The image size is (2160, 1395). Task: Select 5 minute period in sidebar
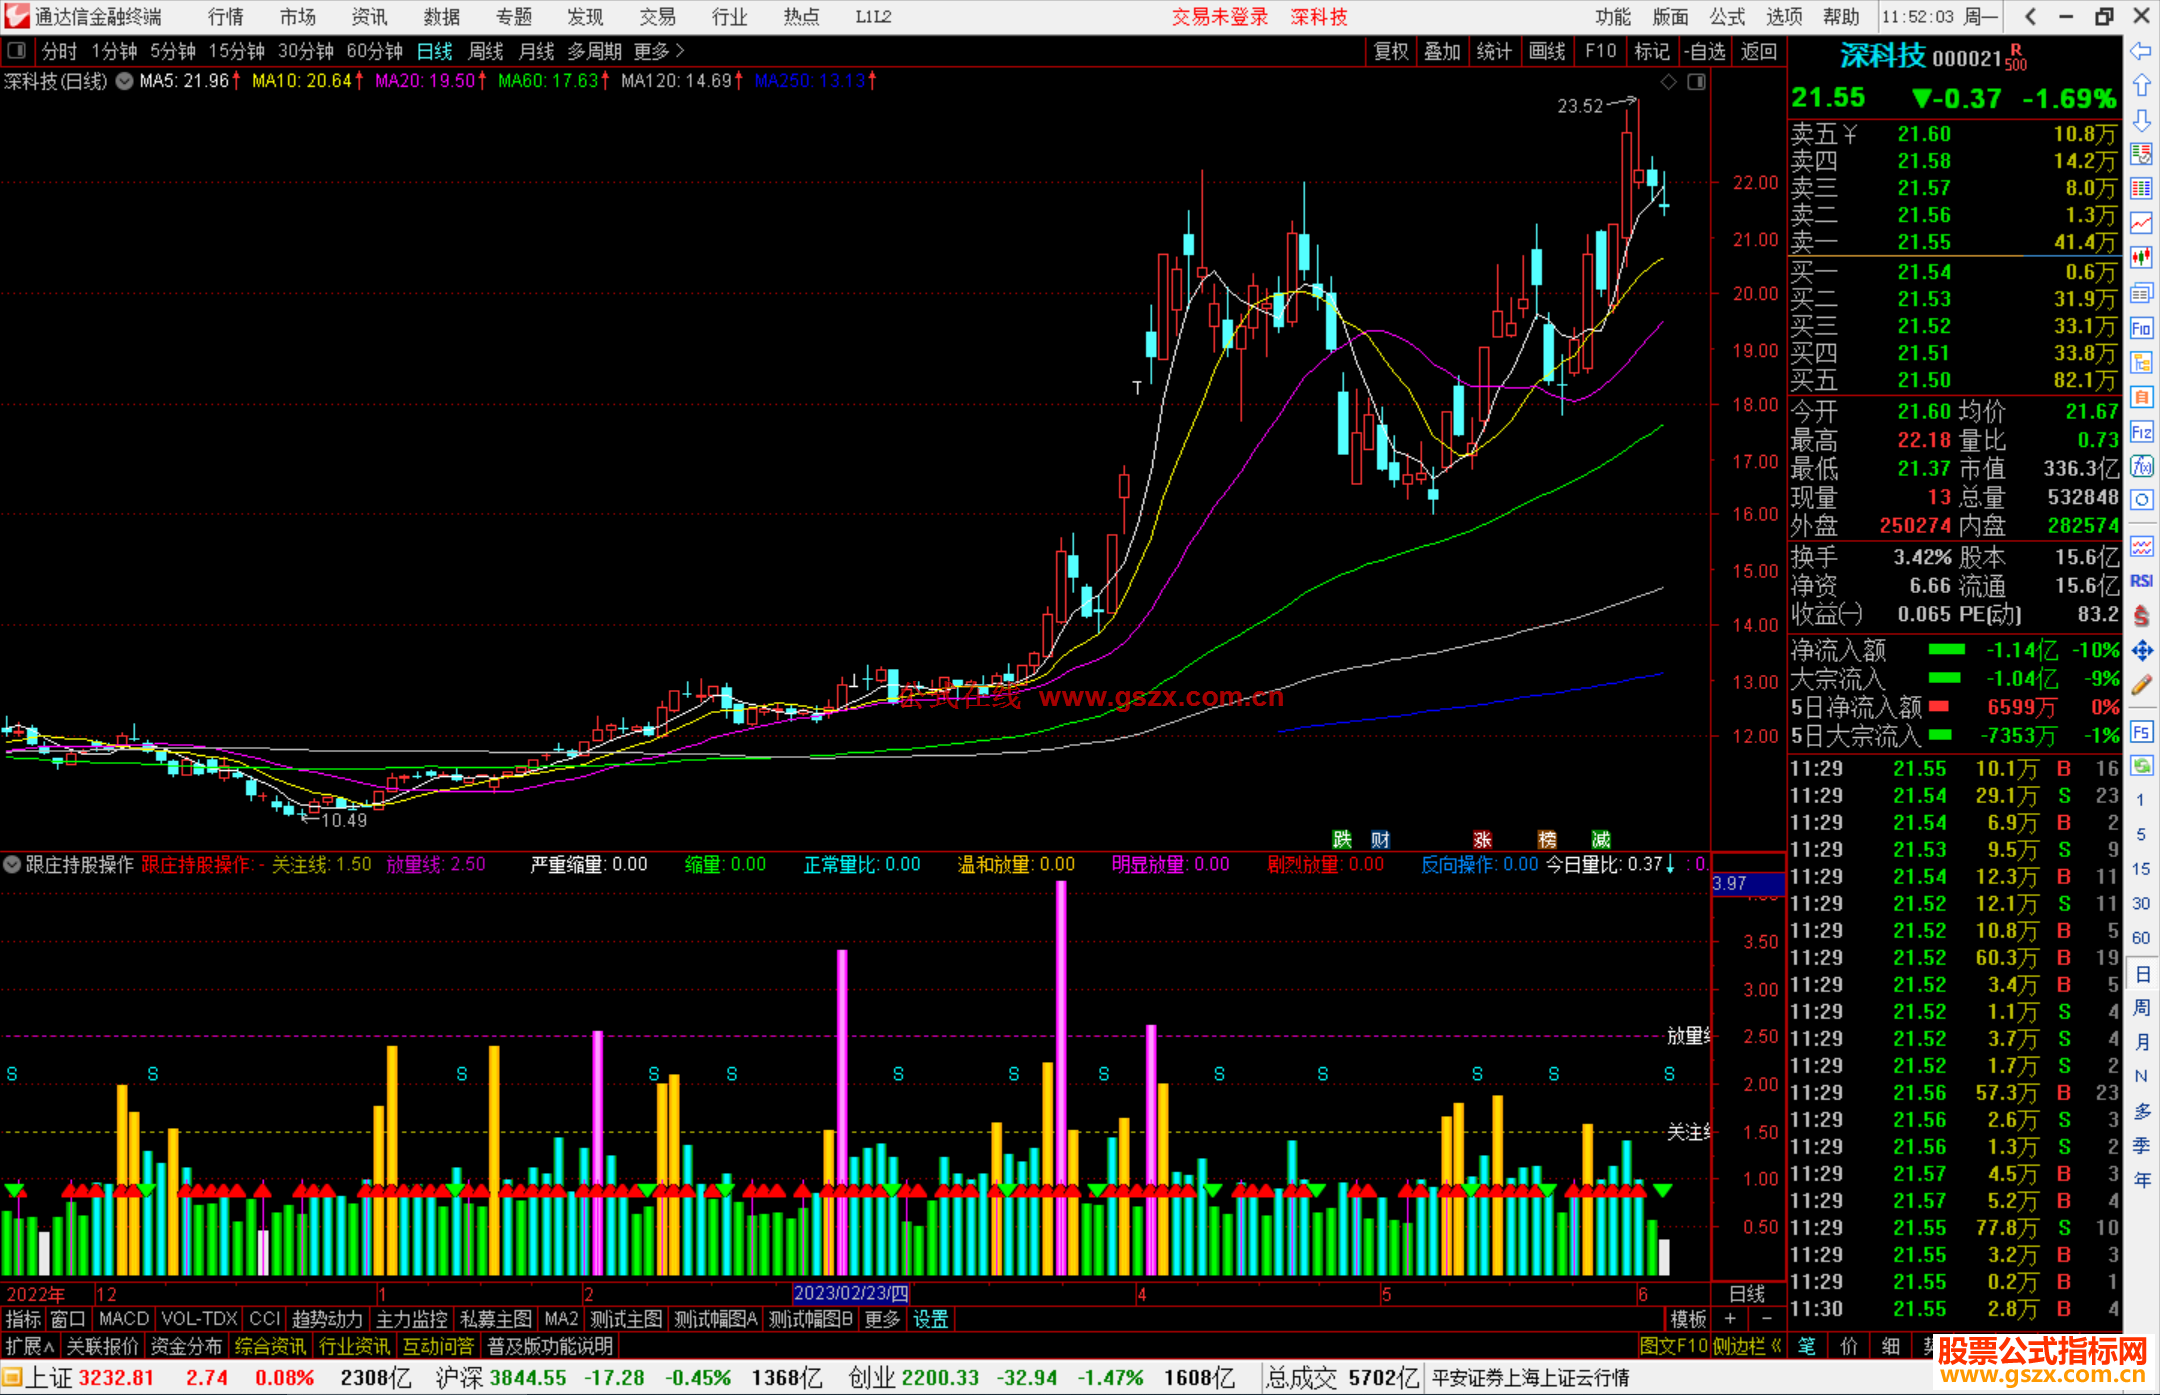2141,834
